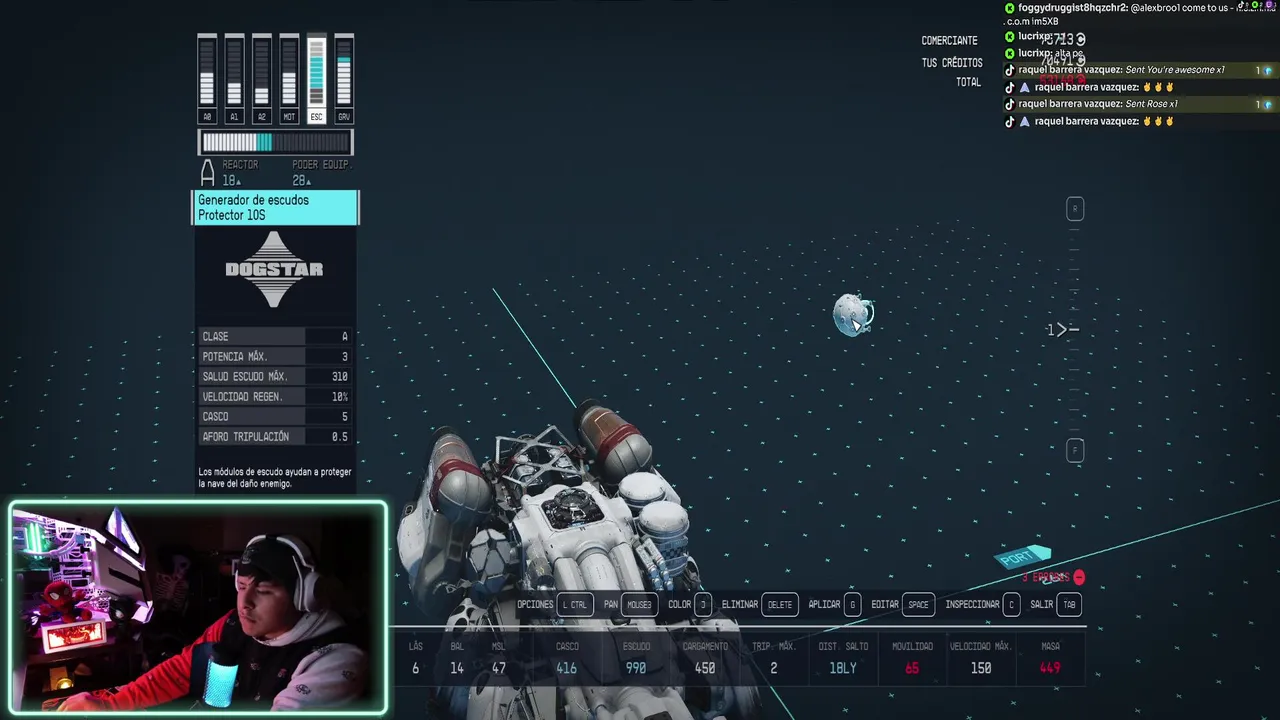Image resolution: width=1280 pixels, height=720 pixels.
Task: Click the PORT direction marker
Action: 1022,557
